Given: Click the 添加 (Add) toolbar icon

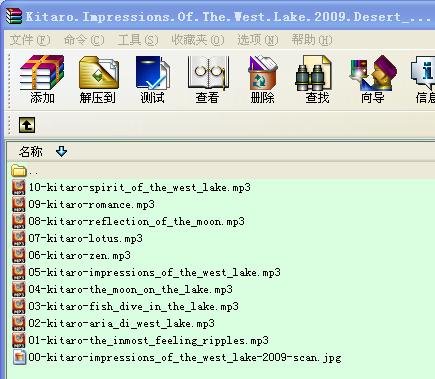Looking at the screenshot, I should click(x=42, y=73).
